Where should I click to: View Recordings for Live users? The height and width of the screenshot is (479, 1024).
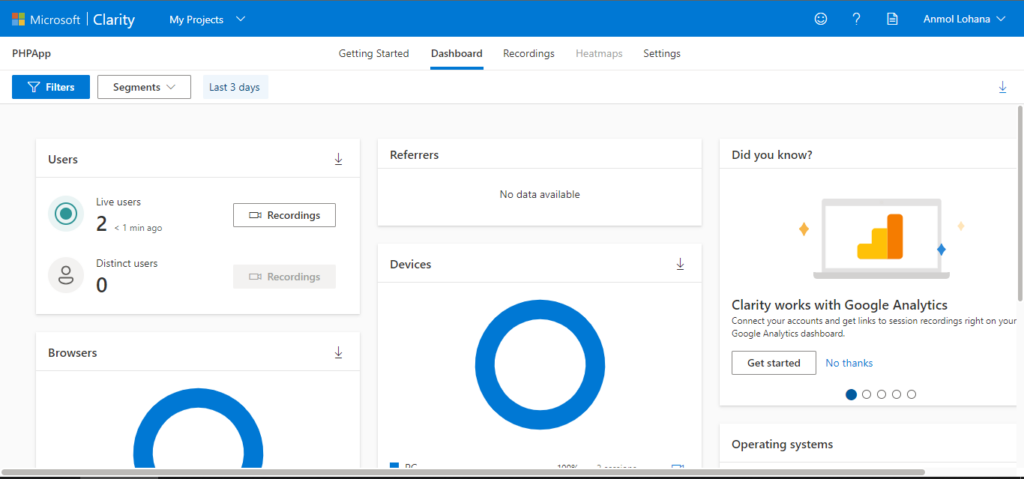point(284,215)
